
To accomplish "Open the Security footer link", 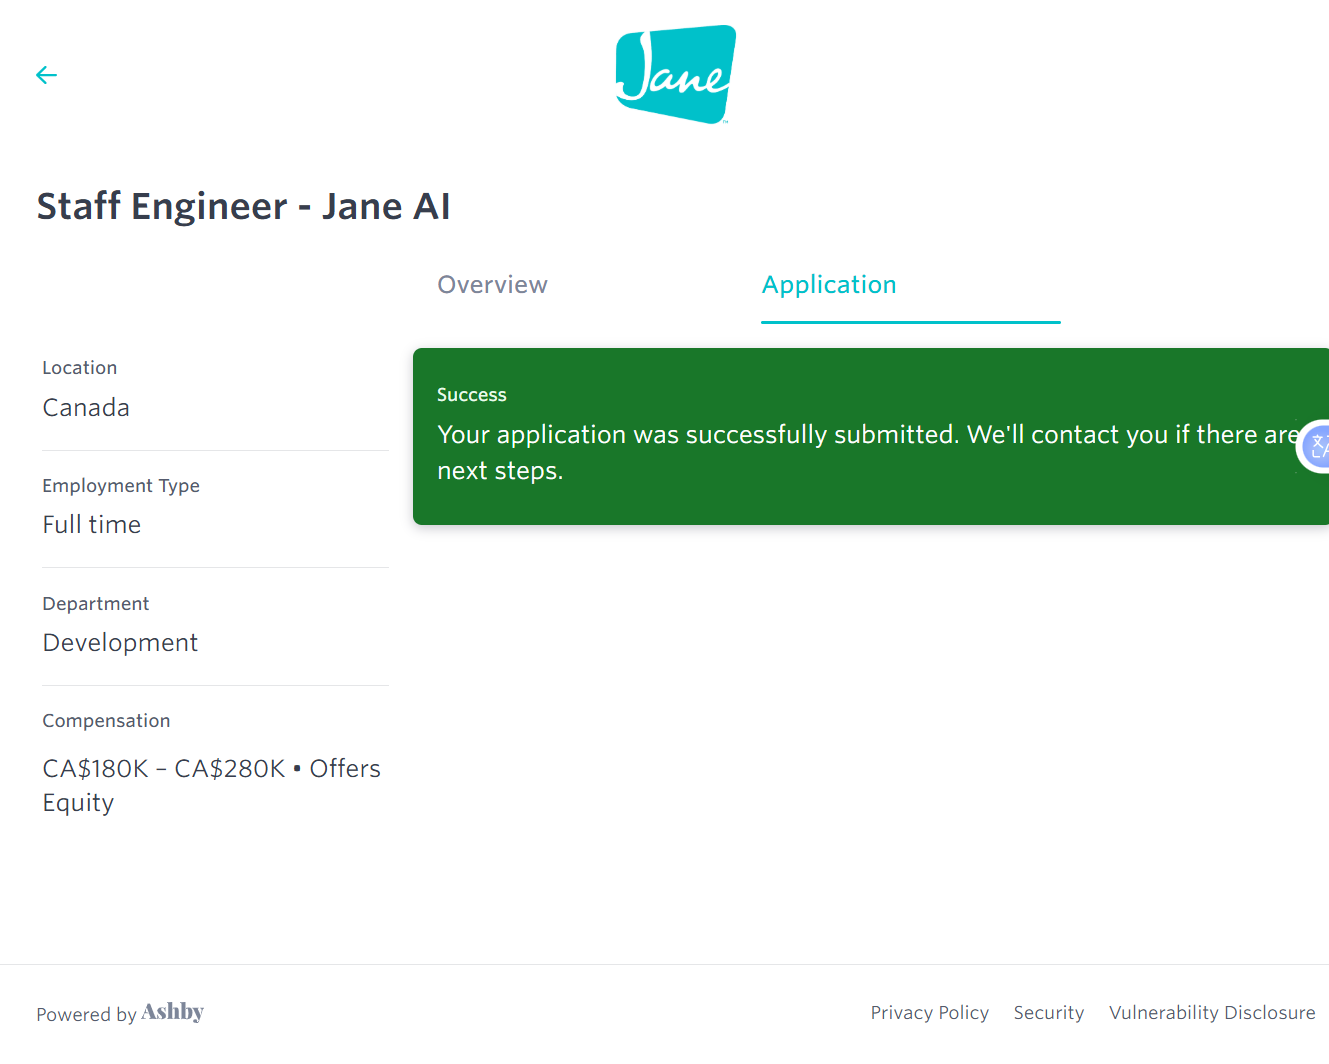I will (x=1048, y=1013).
